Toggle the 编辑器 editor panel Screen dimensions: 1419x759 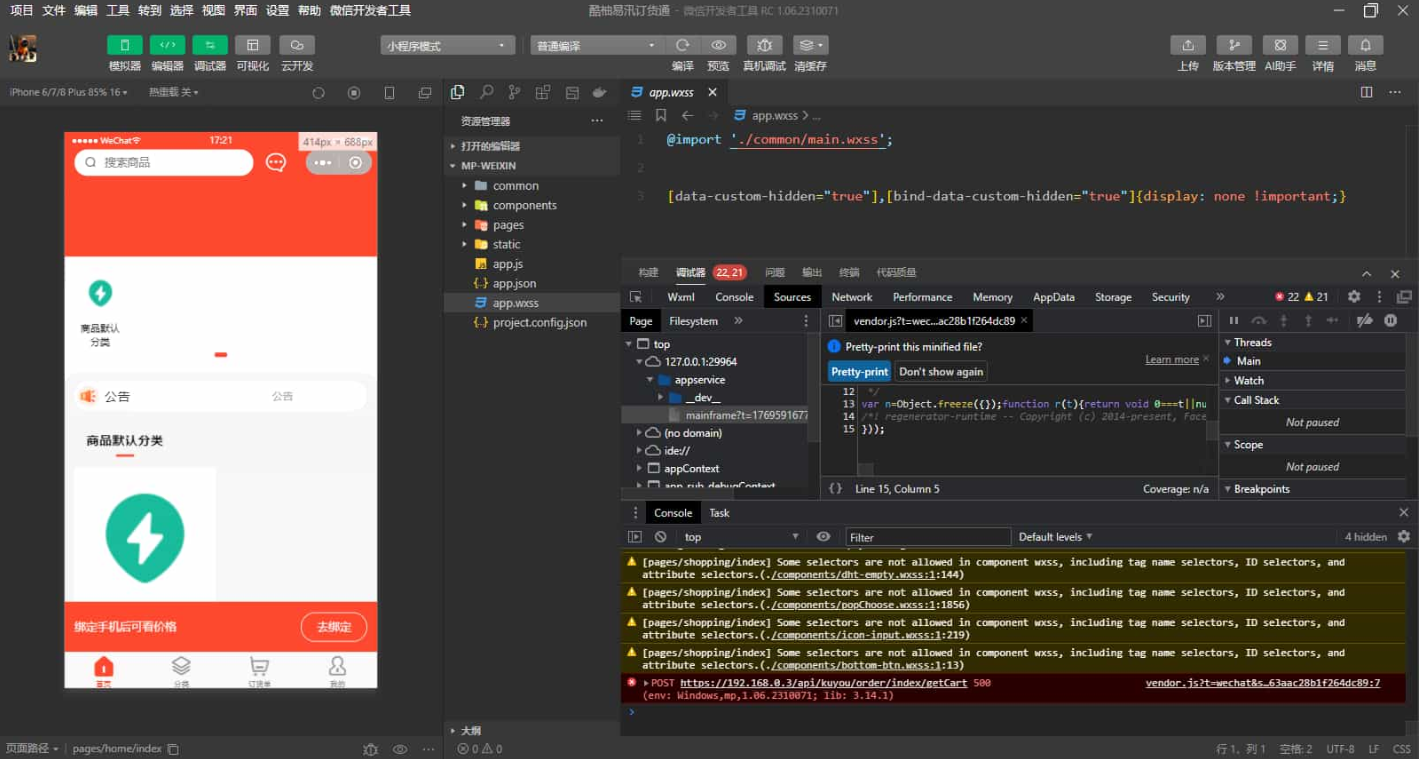coord(167,46)
